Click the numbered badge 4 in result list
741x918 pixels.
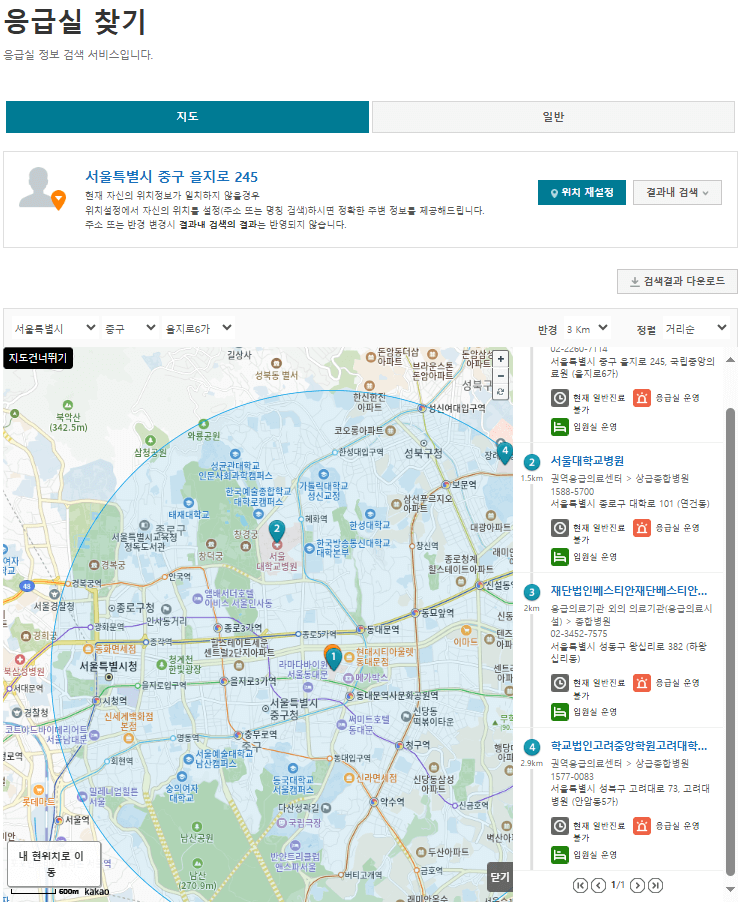[531, 747]
